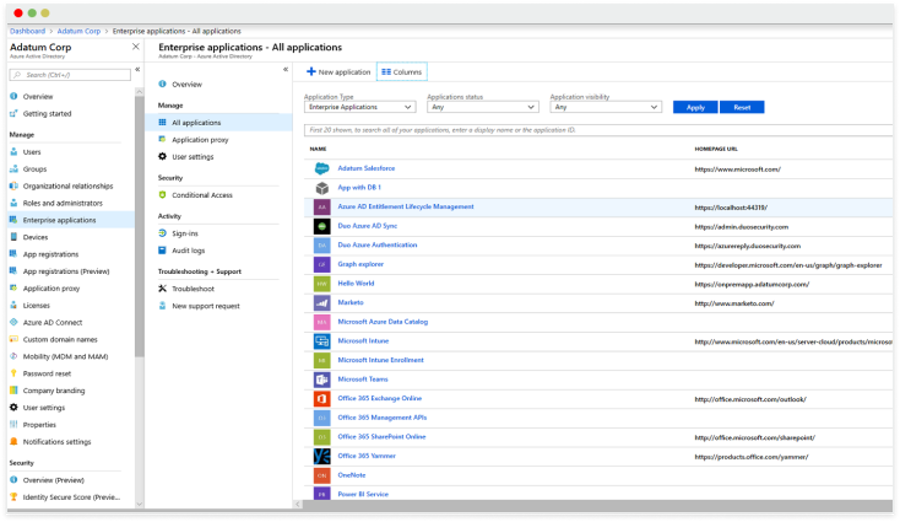Screen dimensions: 900x521
Task: Click the Audit logs icon
Action: click(x=162, y=251)
